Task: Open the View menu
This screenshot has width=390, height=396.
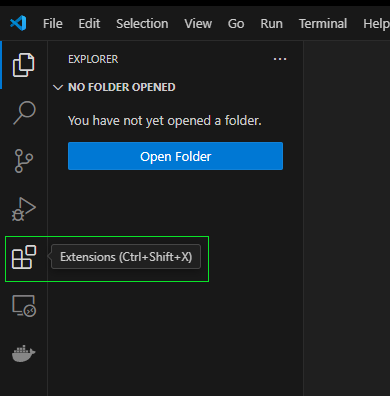Action: coord(198,24)
